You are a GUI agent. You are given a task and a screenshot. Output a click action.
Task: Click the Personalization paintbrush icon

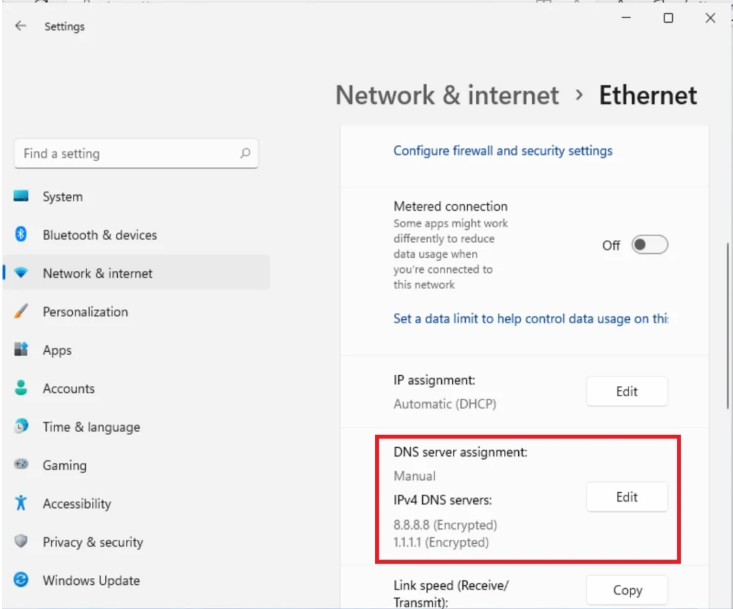click(x=21, y=312)
